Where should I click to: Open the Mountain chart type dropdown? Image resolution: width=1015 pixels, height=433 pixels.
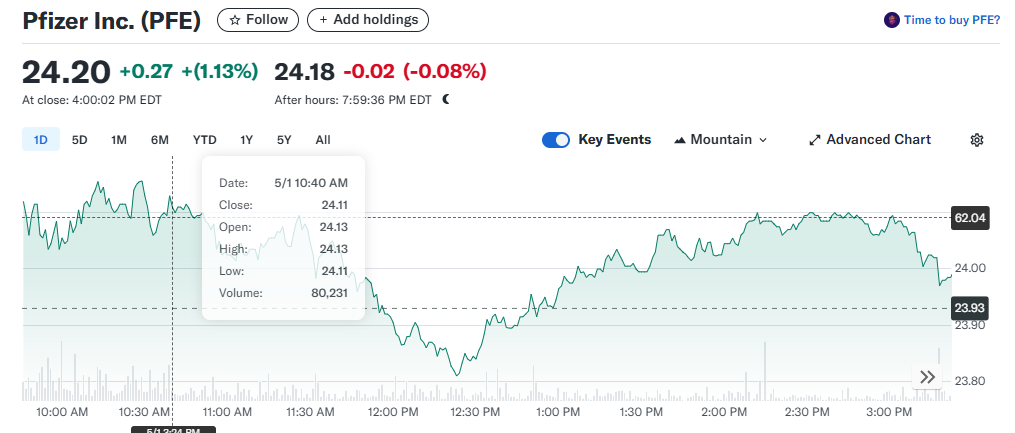click(720, 140)
